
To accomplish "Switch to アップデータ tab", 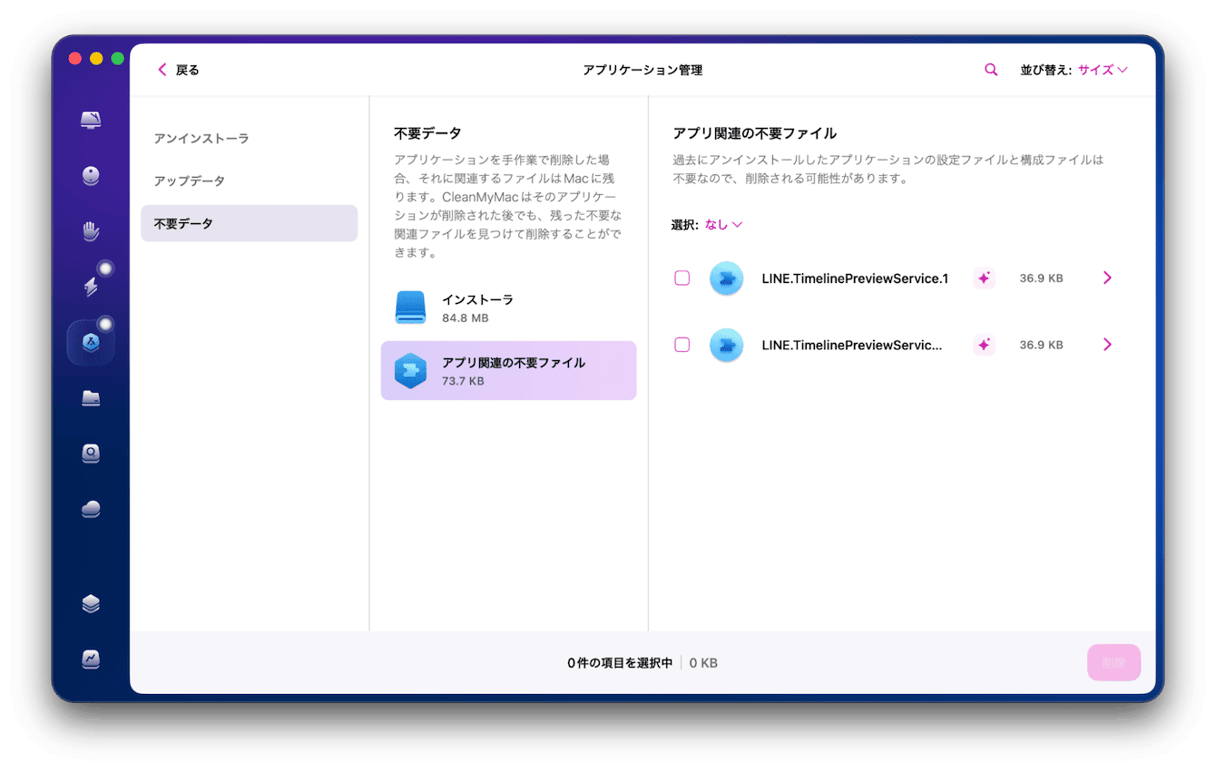I will tap(249, 181).
